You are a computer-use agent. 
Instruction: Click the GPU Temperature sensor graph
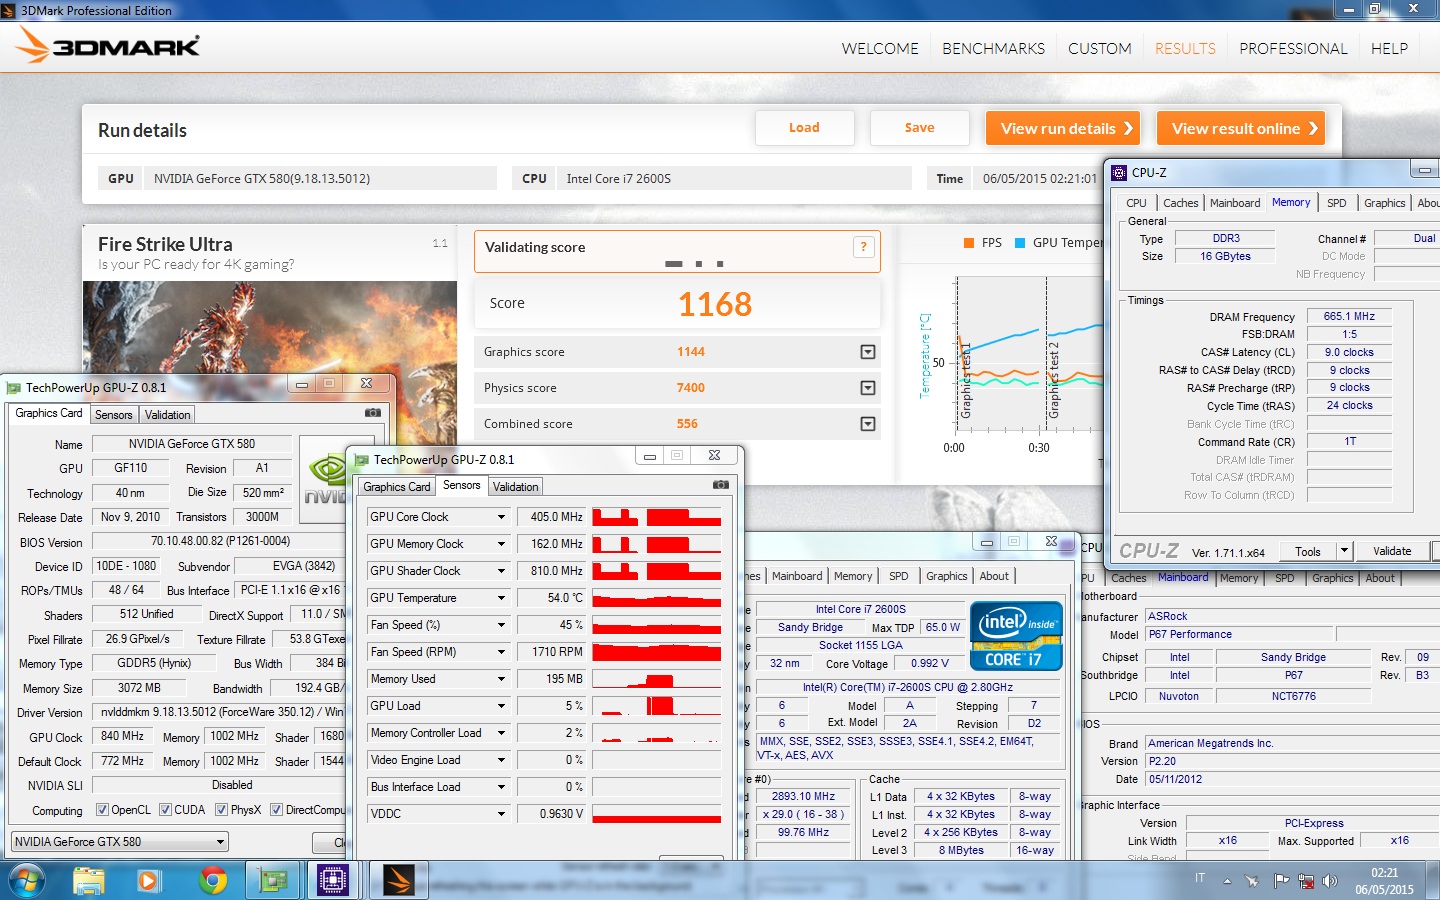tap(656, 598)
